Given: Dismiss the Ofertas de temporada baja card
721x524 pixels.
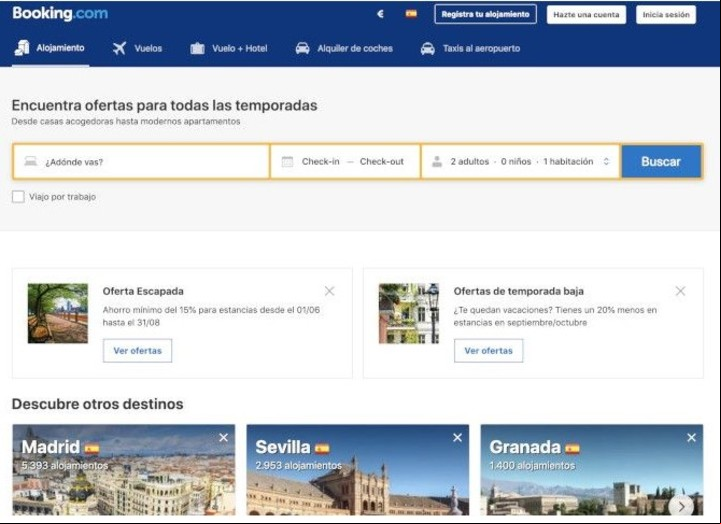Looking at the screenshot, I should tap(680, 291).
